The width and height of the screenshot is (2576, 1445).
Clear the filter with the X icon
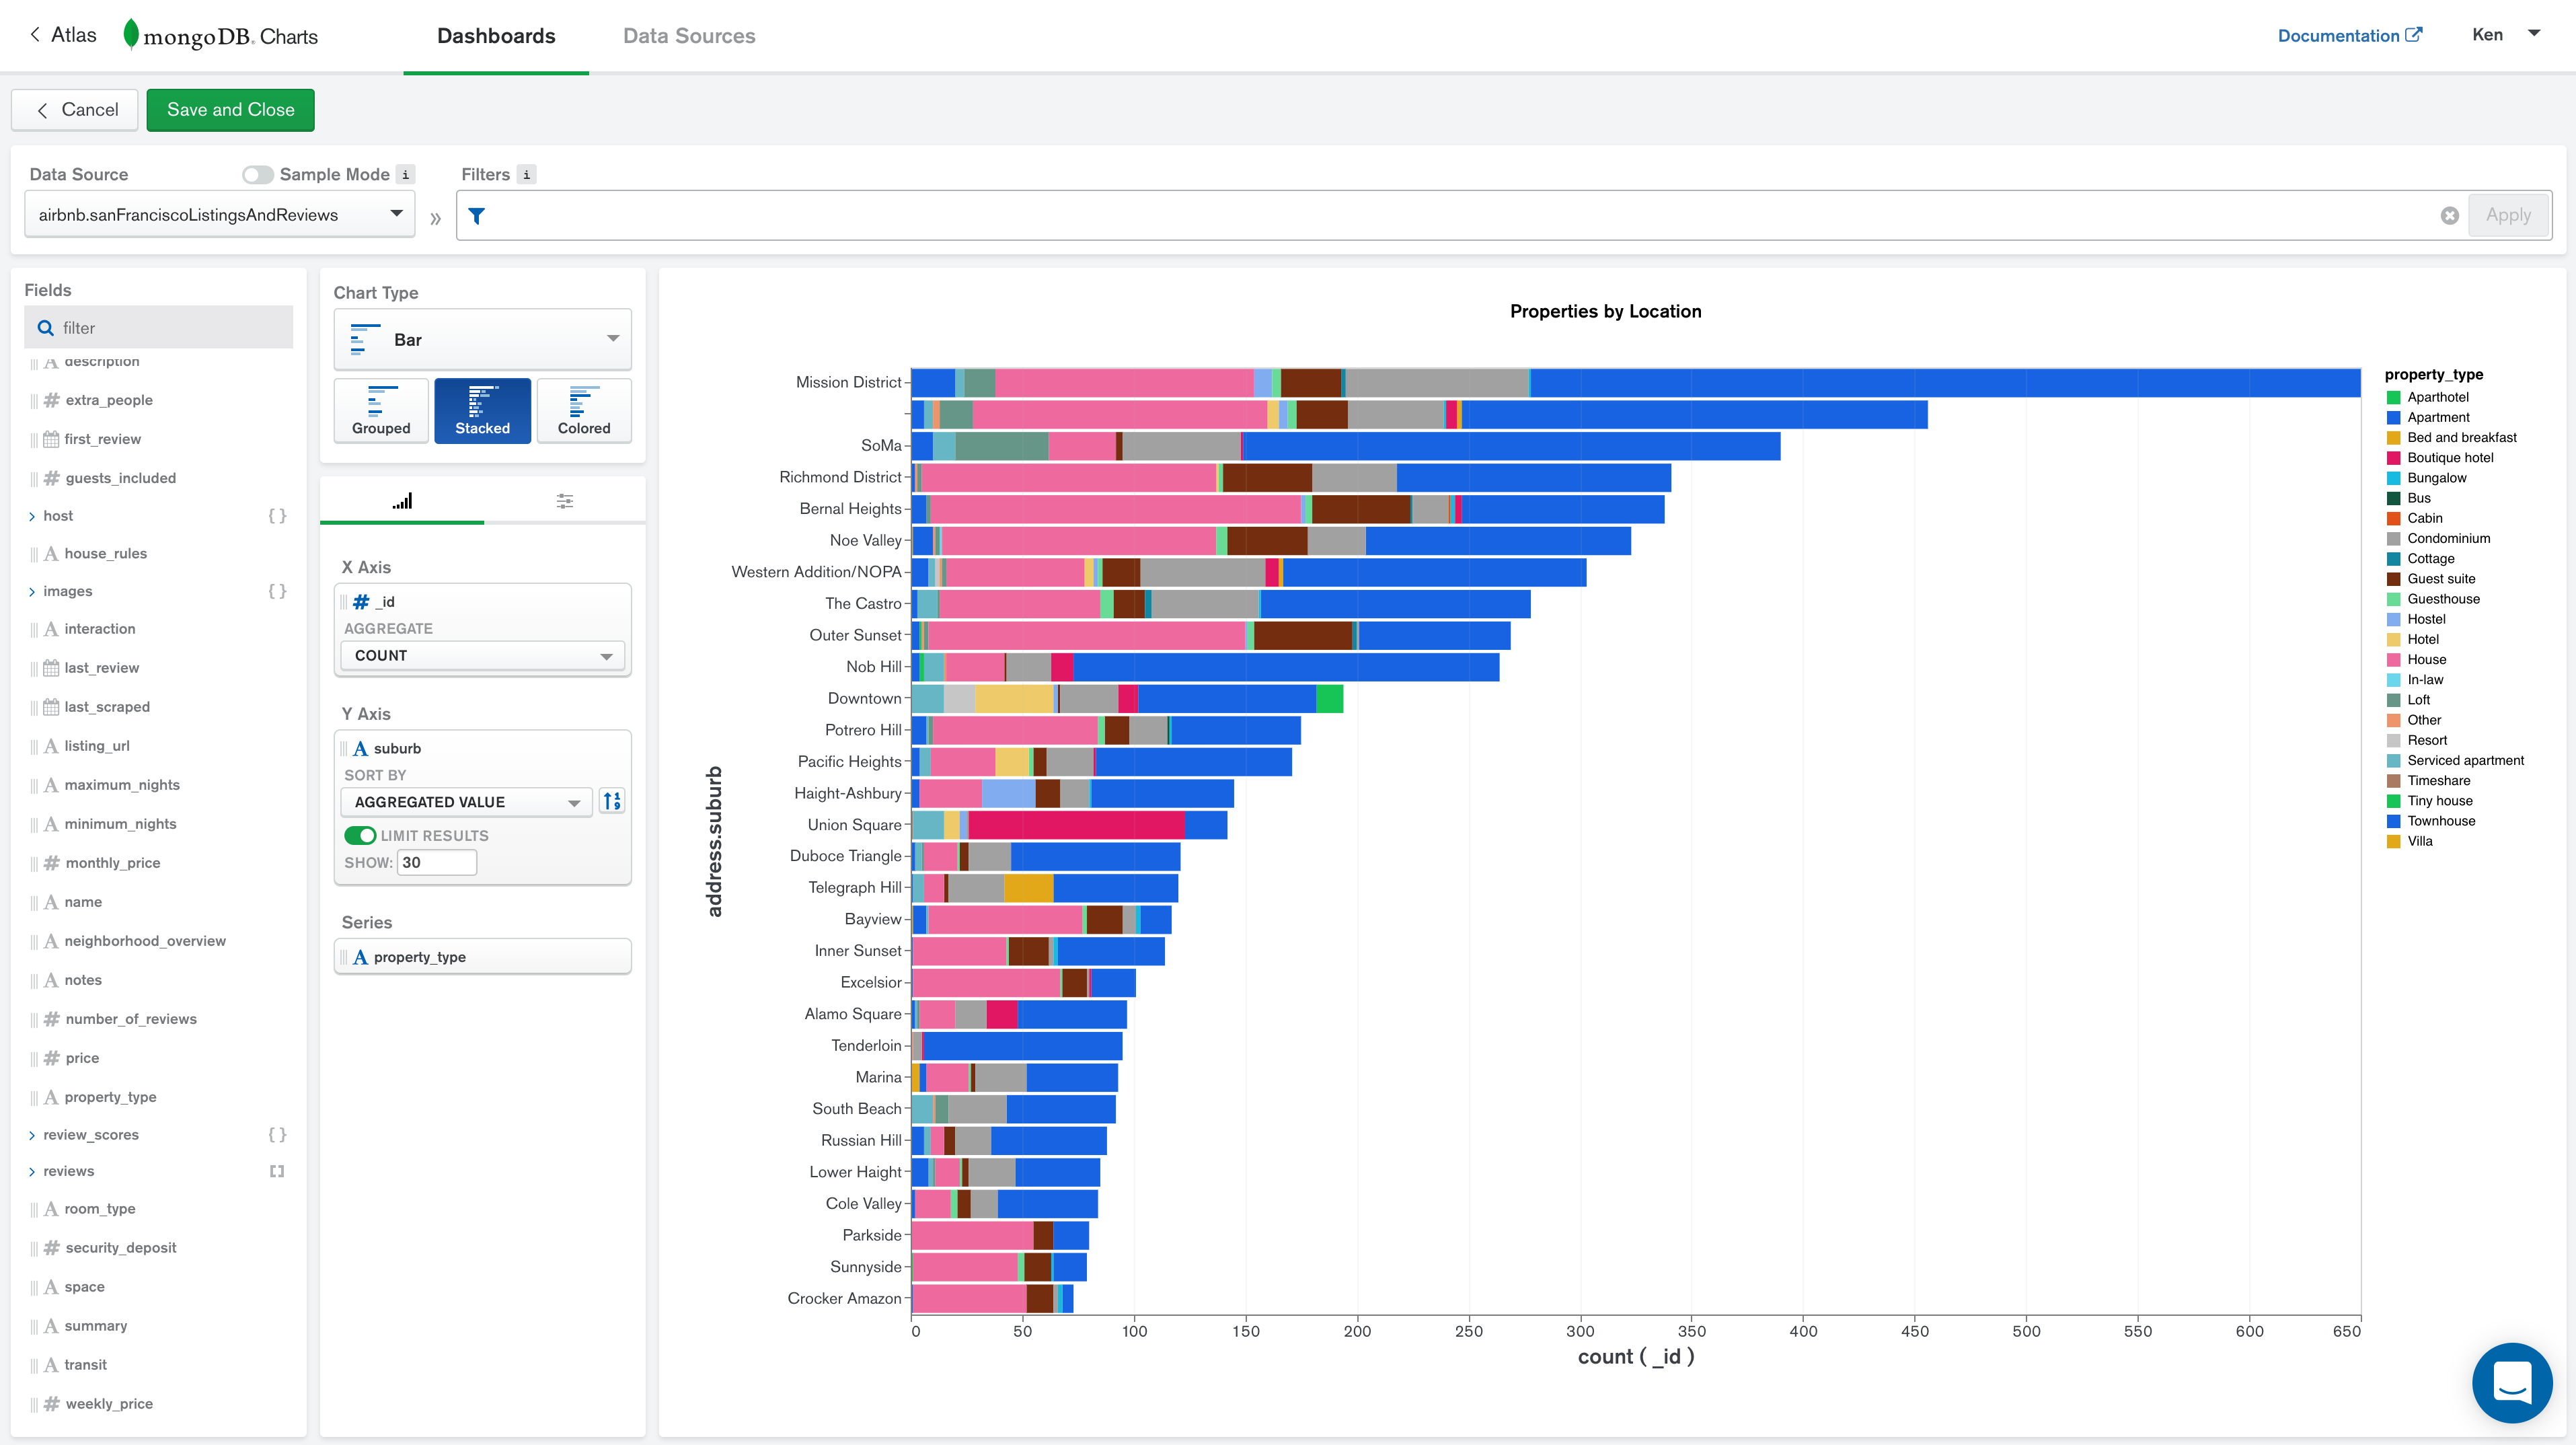2449,216
